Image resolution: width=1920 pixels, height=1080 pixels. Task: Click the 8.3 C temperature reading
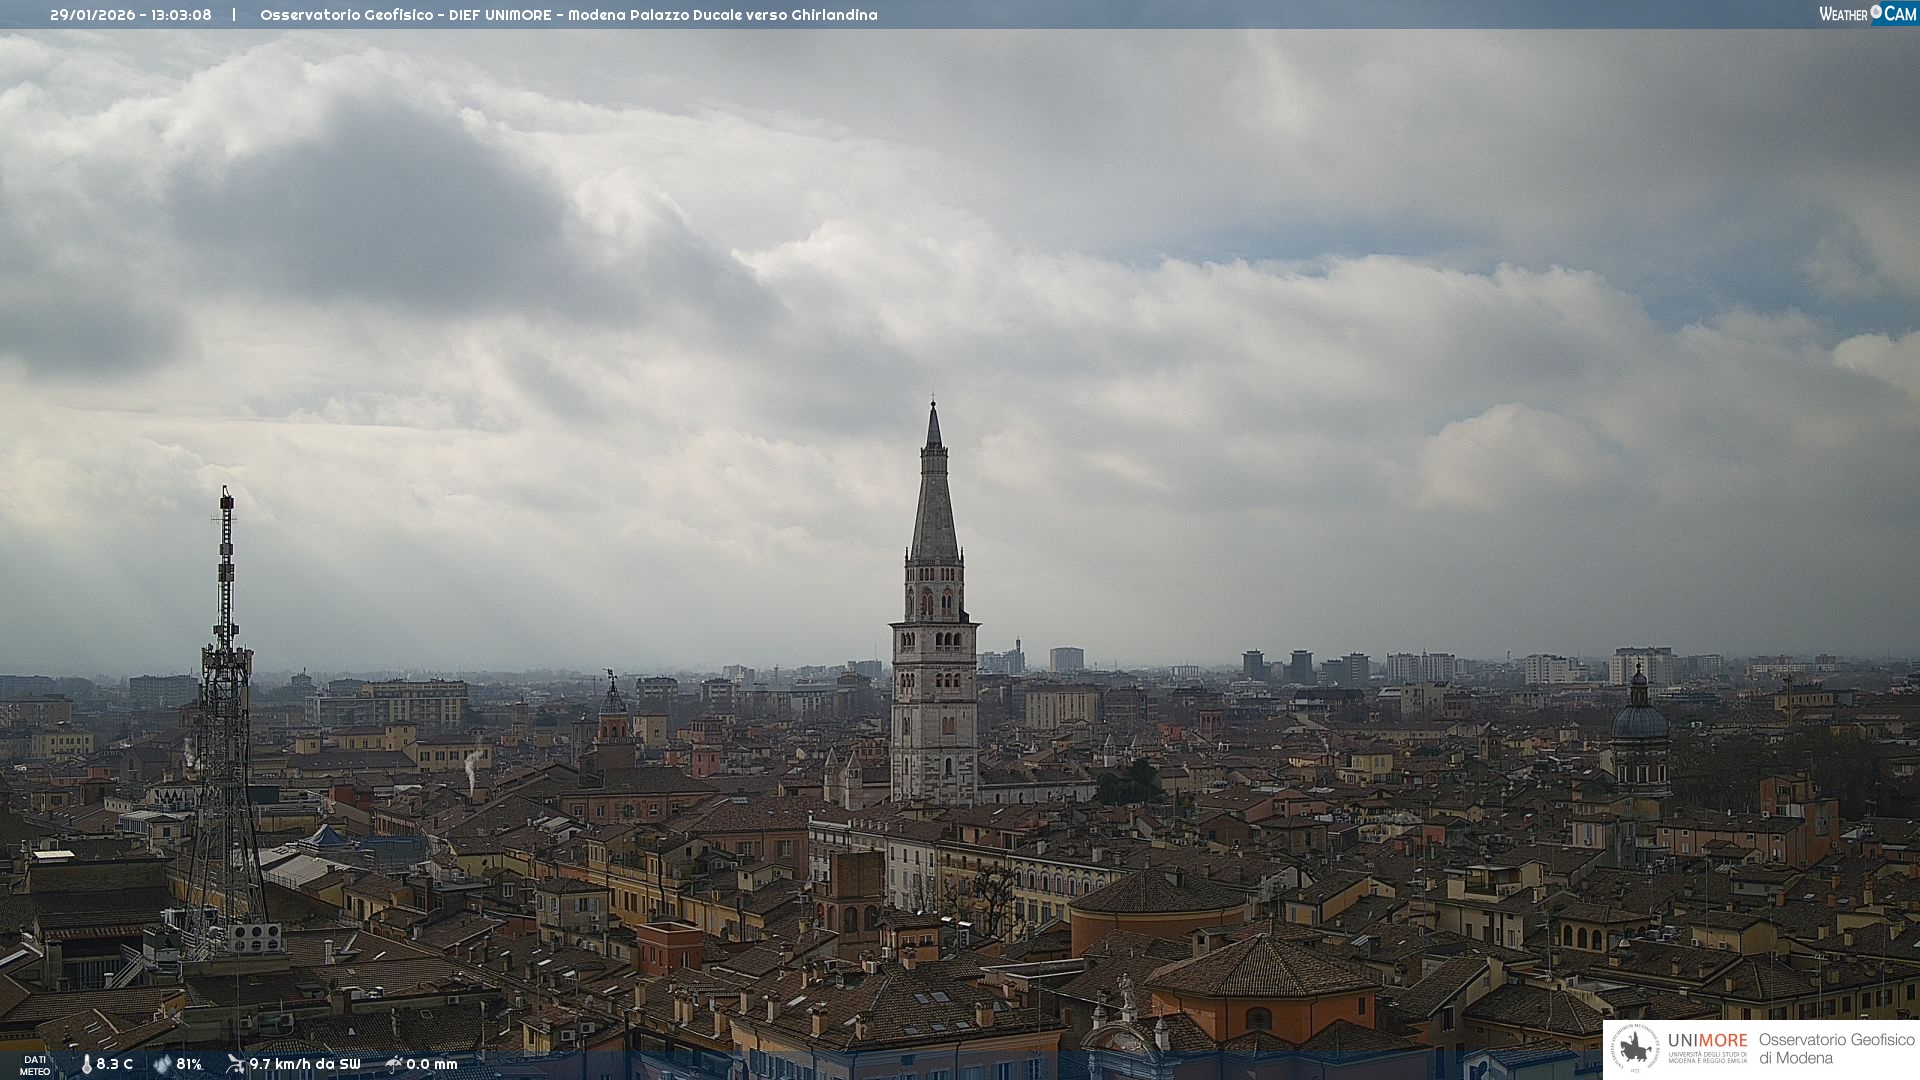coord(115,1064)
